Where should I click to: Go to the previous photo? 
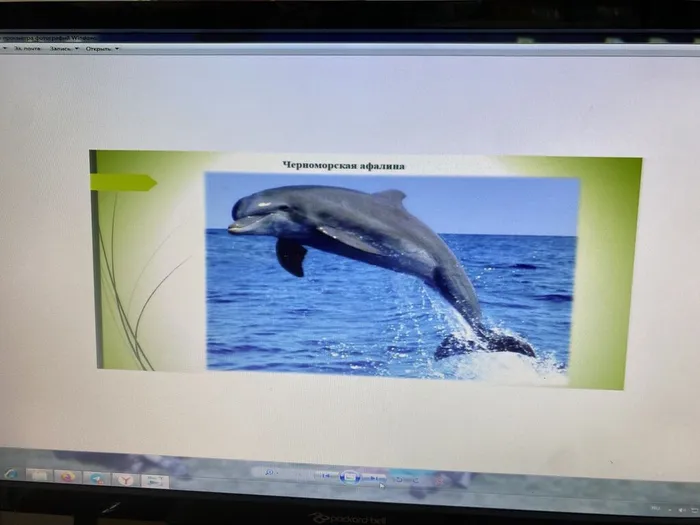(x=325, y=476)
